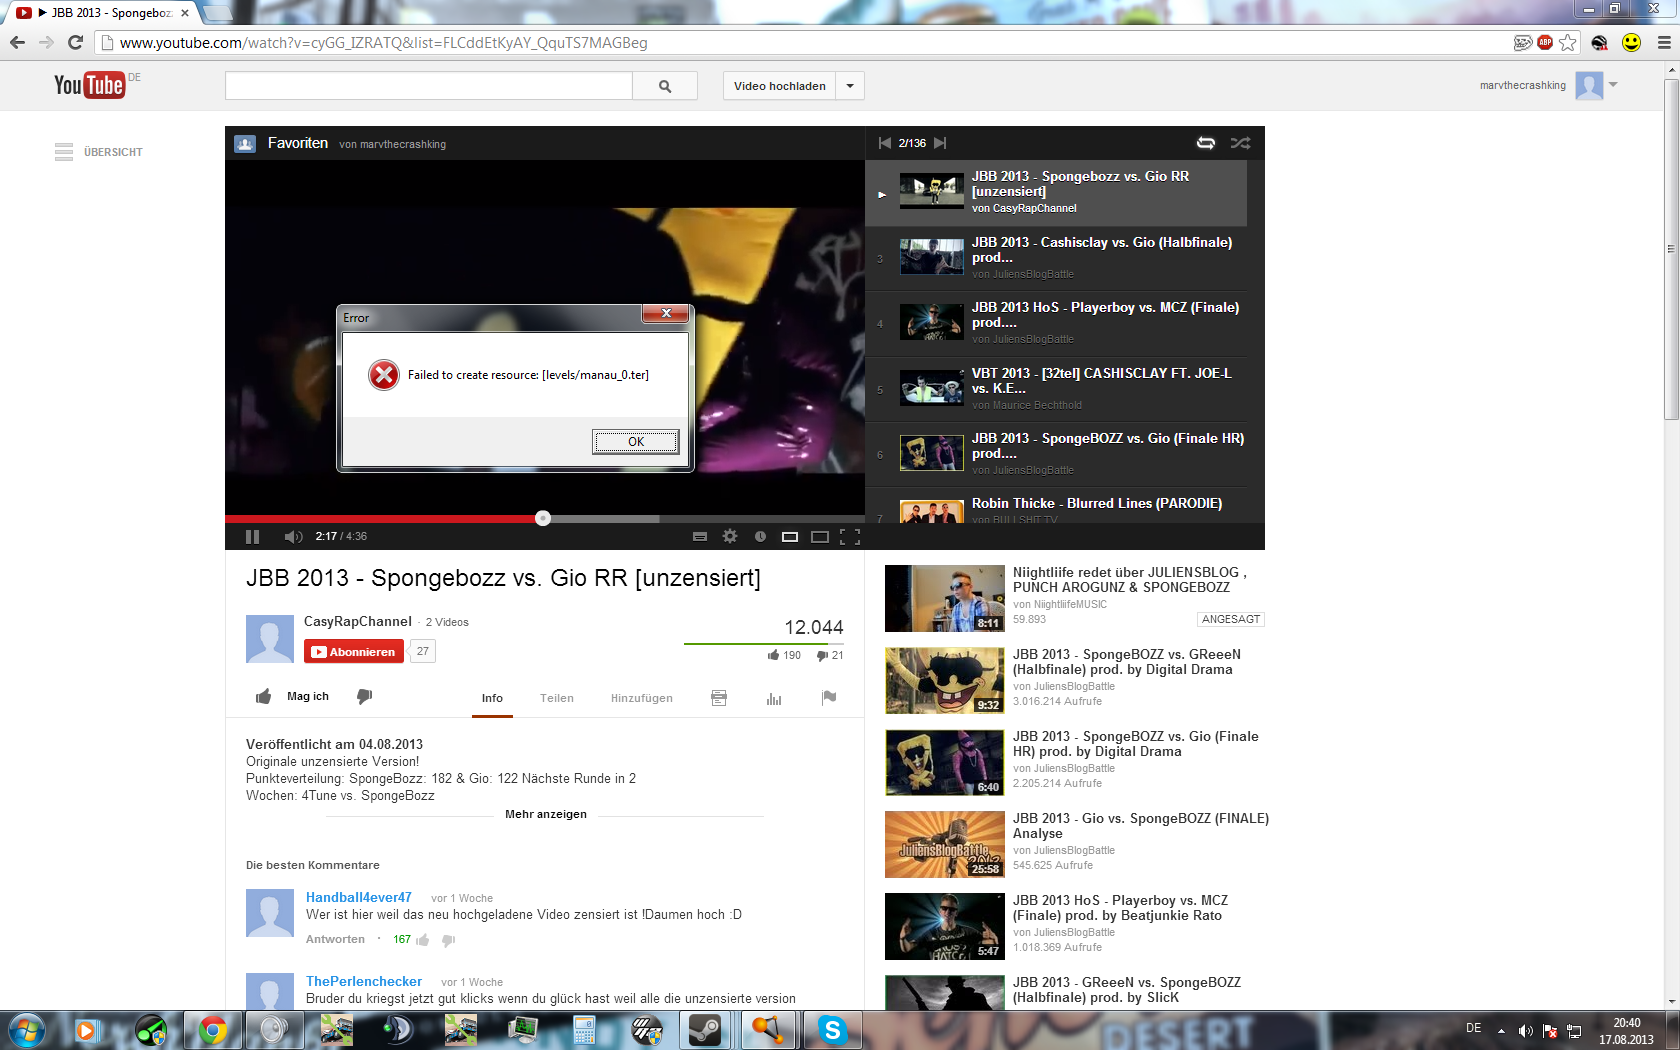This screenshot has width=1680, height=1050.
Task: Expand description with Mehr anzeigen
Action: pyautogui.click(x=546, y=814)
